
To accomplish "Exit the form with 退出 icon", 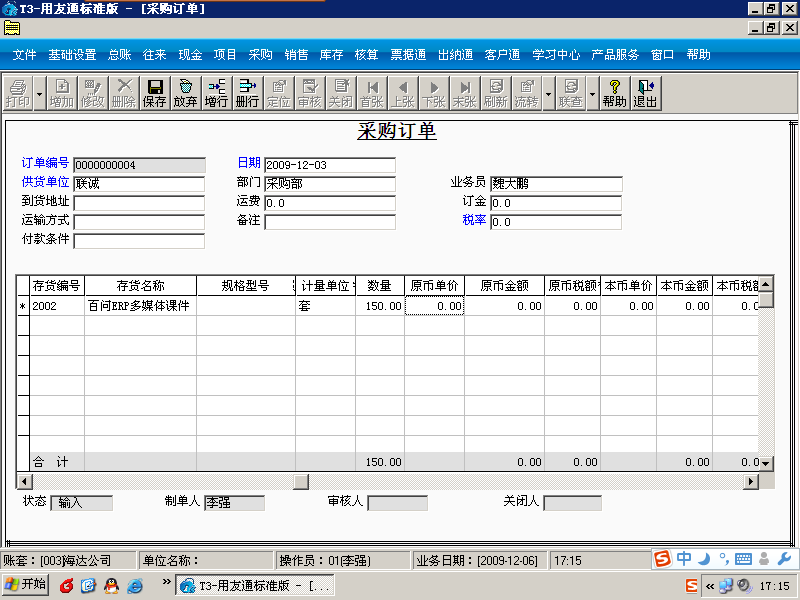I will 645,93.
